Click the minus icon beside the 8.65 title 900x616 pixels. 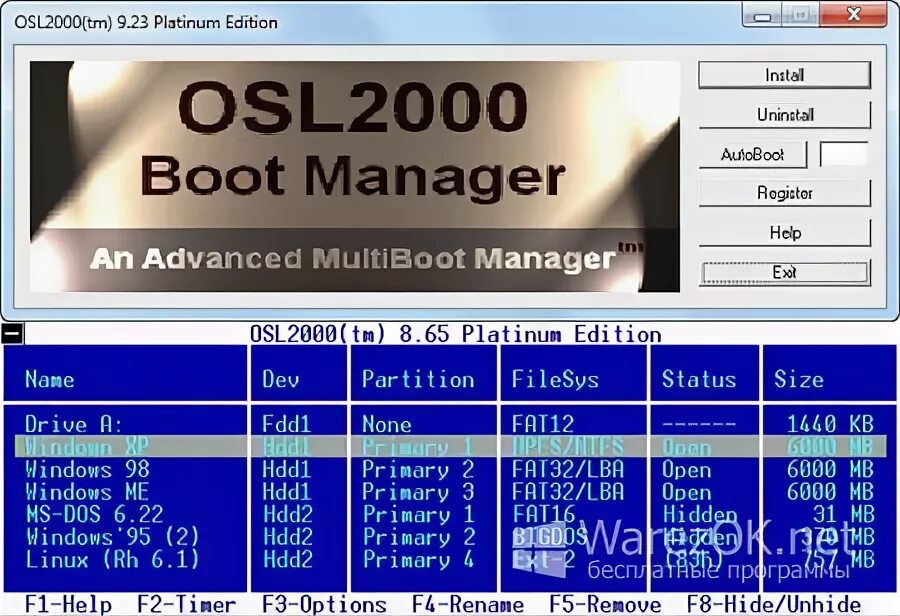[13, 334]
